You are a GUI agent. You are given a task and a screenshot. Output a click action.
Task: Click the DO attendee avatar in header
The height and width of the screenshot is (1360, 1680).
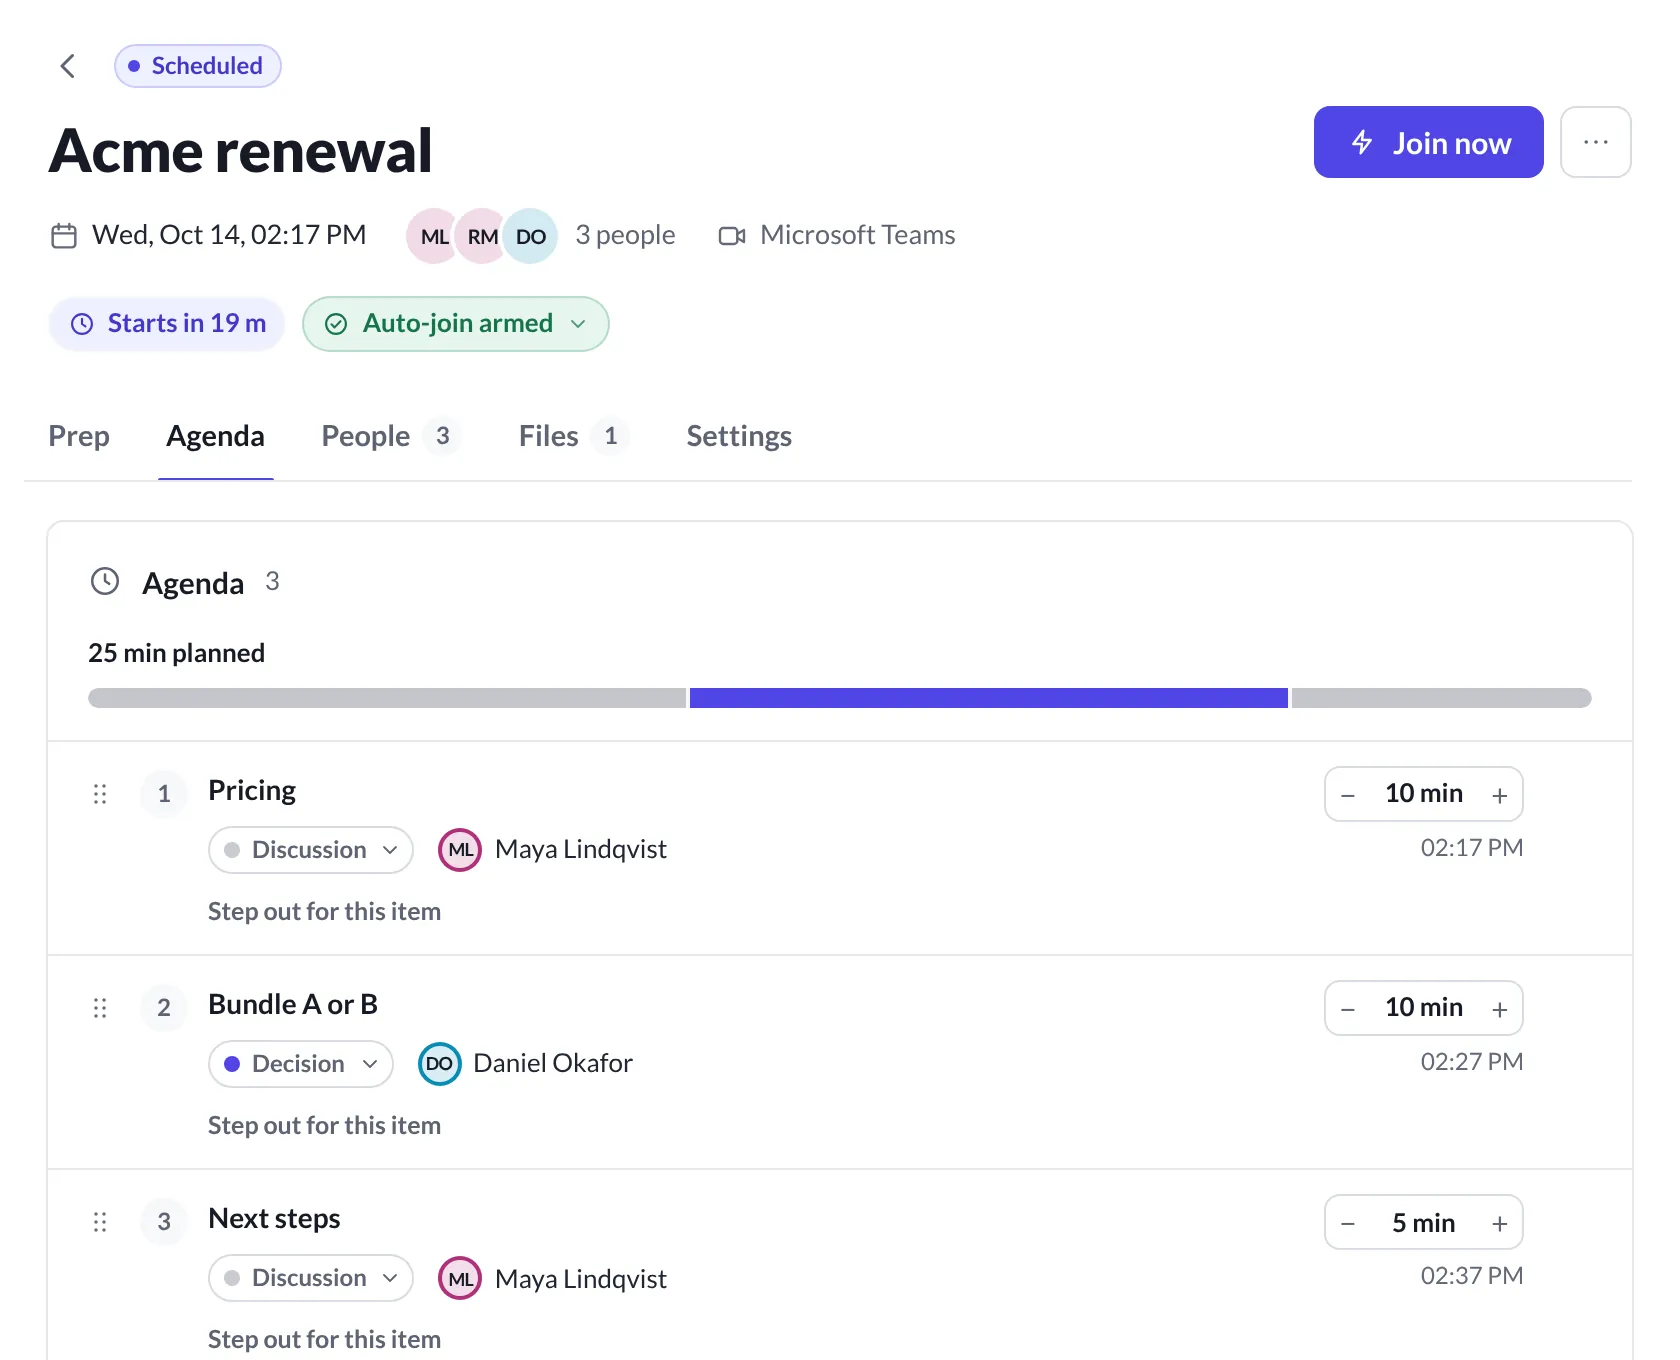point(530,236)
